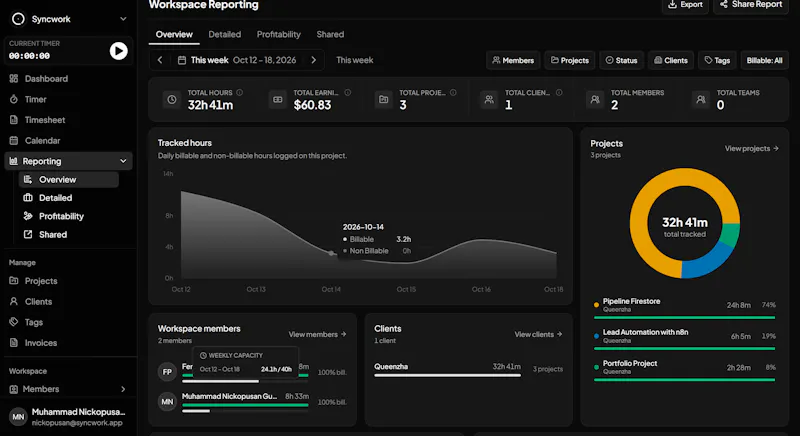
Task: Open the Billable: All filter
Action: [x=764, y=60]
